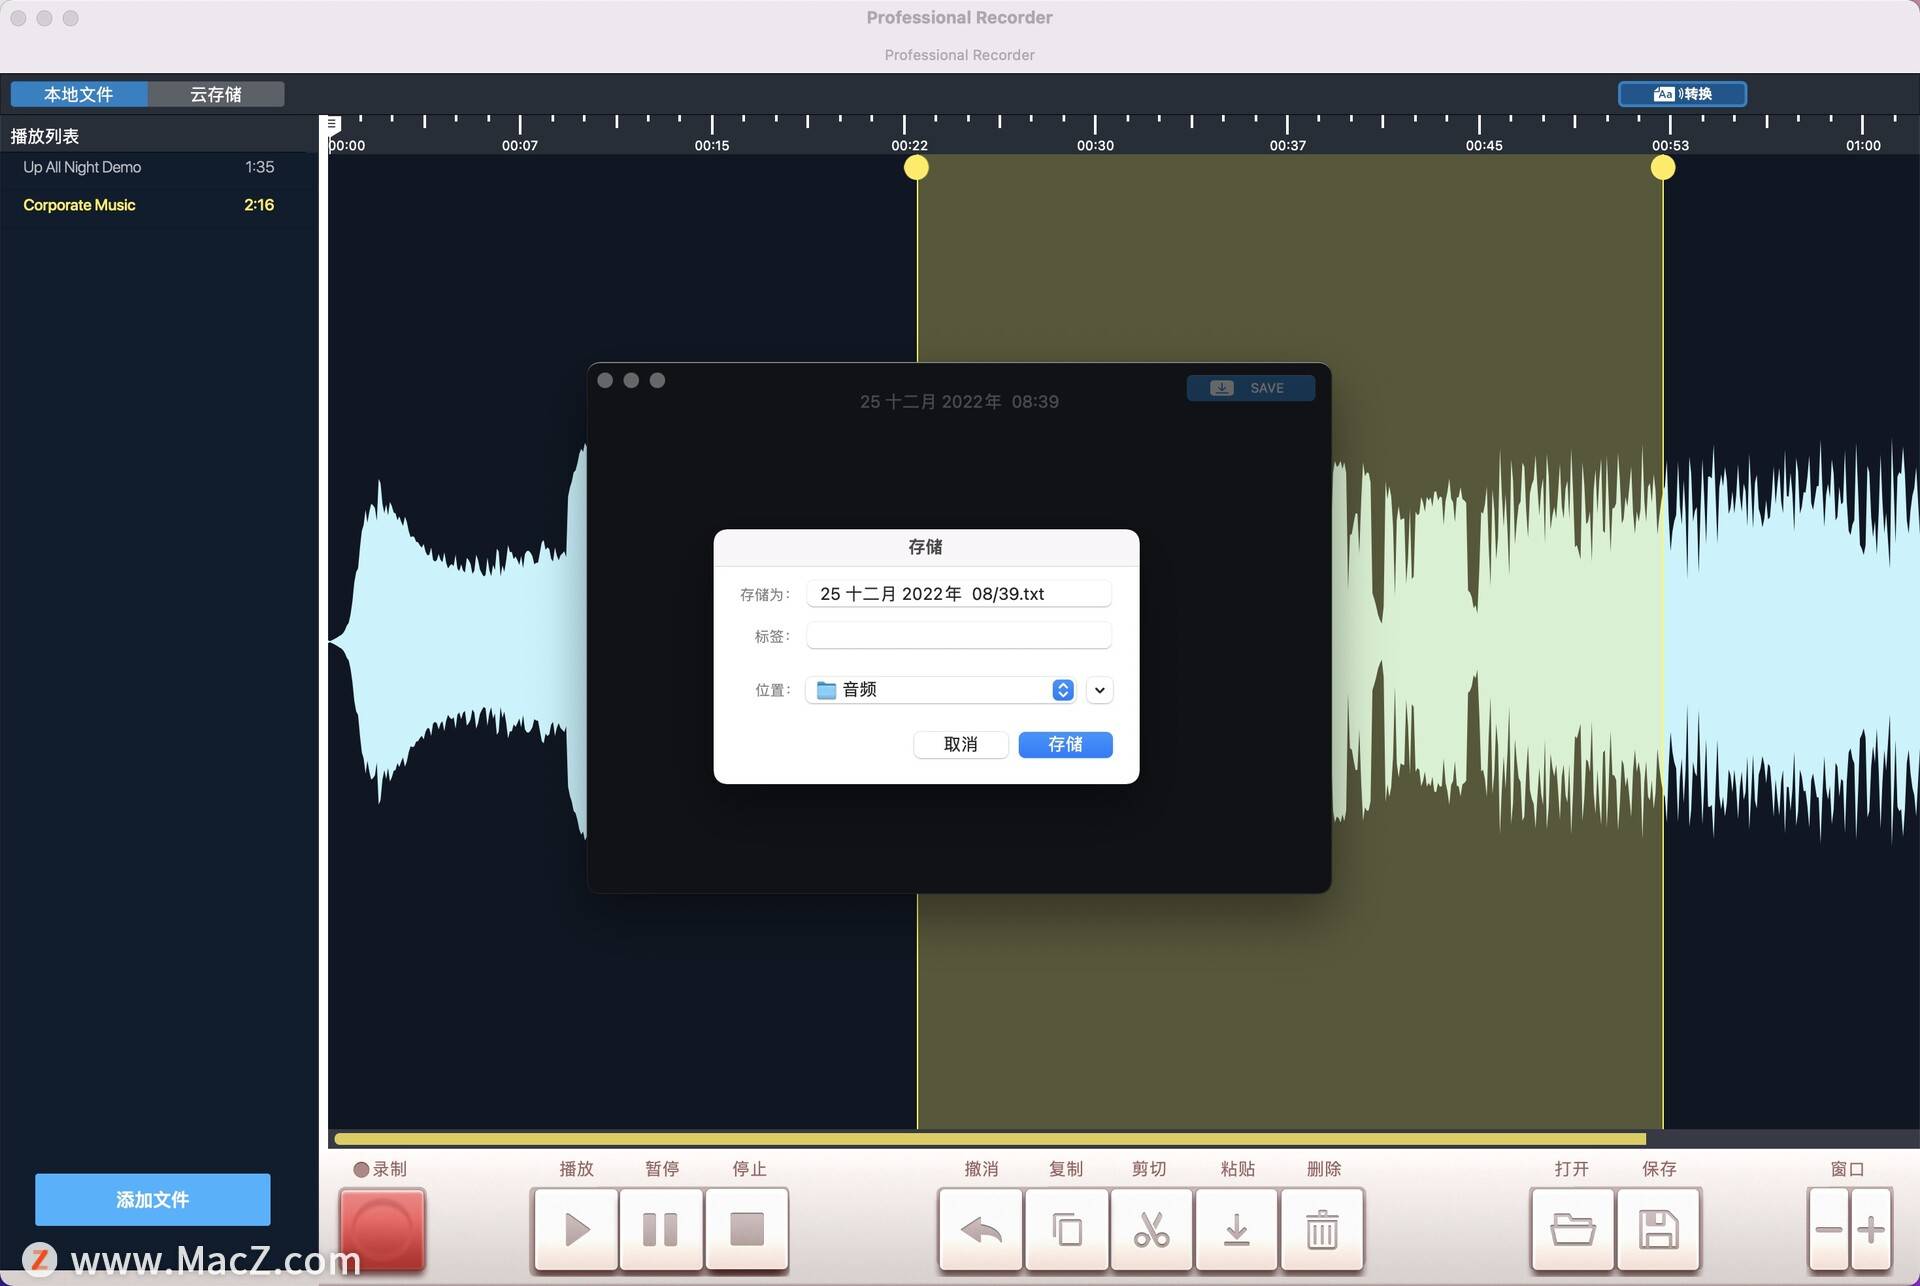
Task: Click the right yellow selection marker
Action: (1662, 168)
